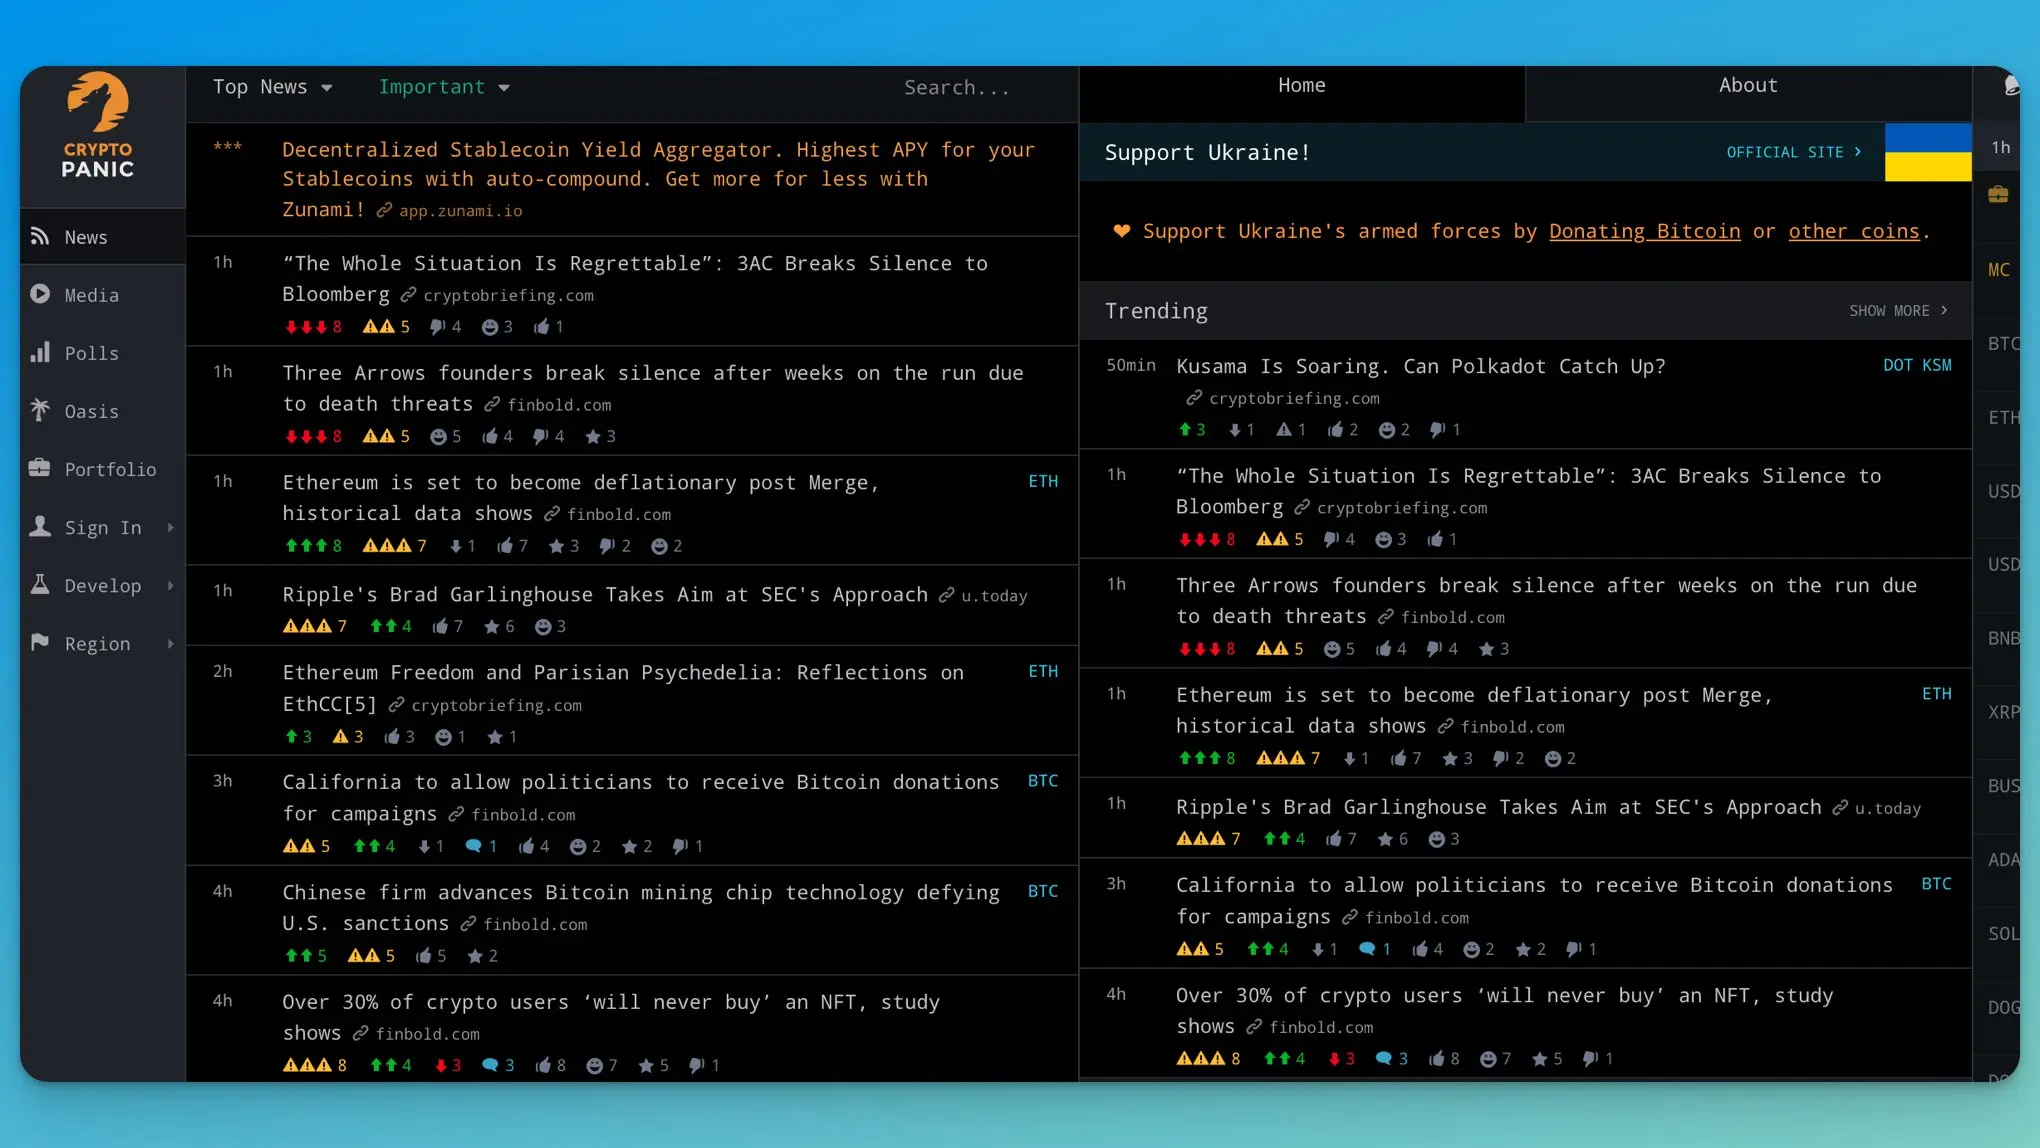Select the Media menu label in sidebar
Screen dimensions: 2040x1148
[x=92, y=295]
